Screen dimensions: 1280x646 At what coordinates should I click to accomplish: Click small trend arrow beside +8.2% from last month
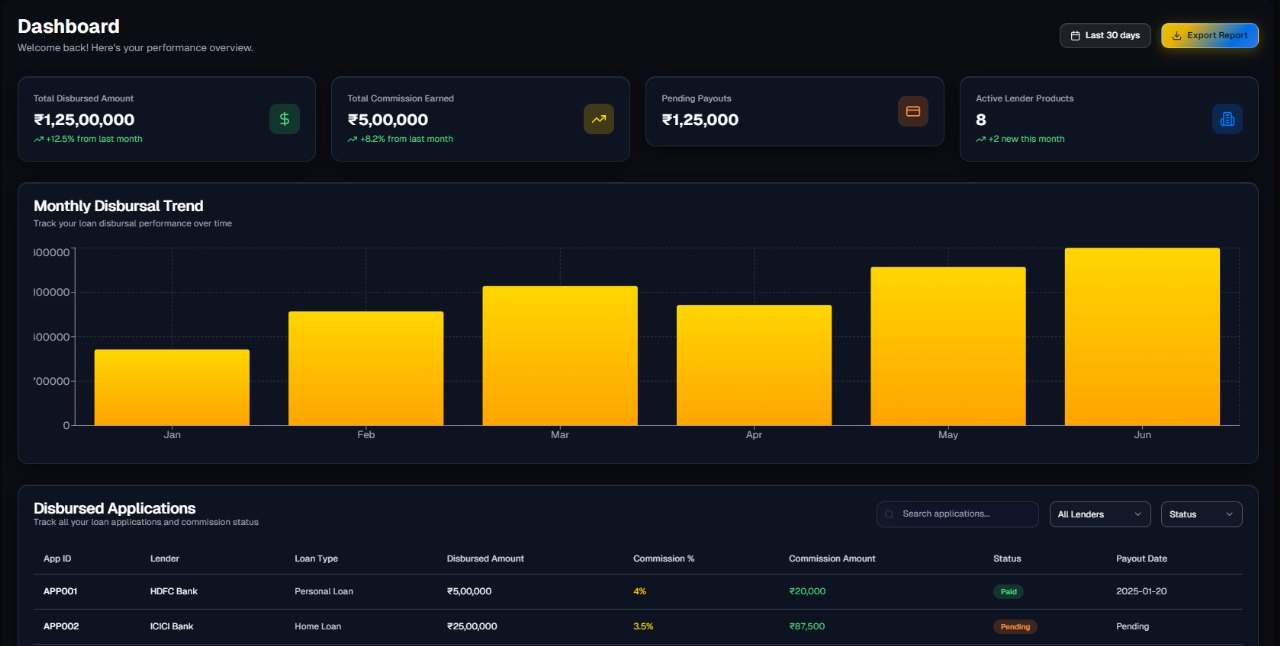click(352, 139)
